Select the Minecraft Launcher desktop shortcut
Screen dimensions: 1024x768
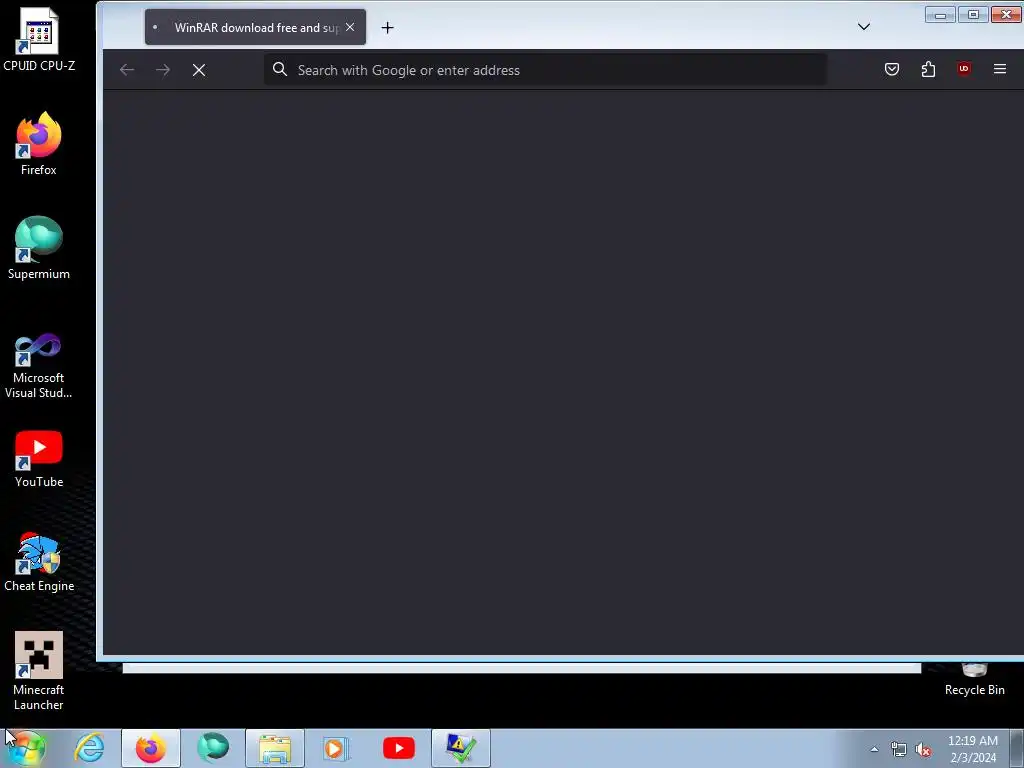[x=39, y=671]
